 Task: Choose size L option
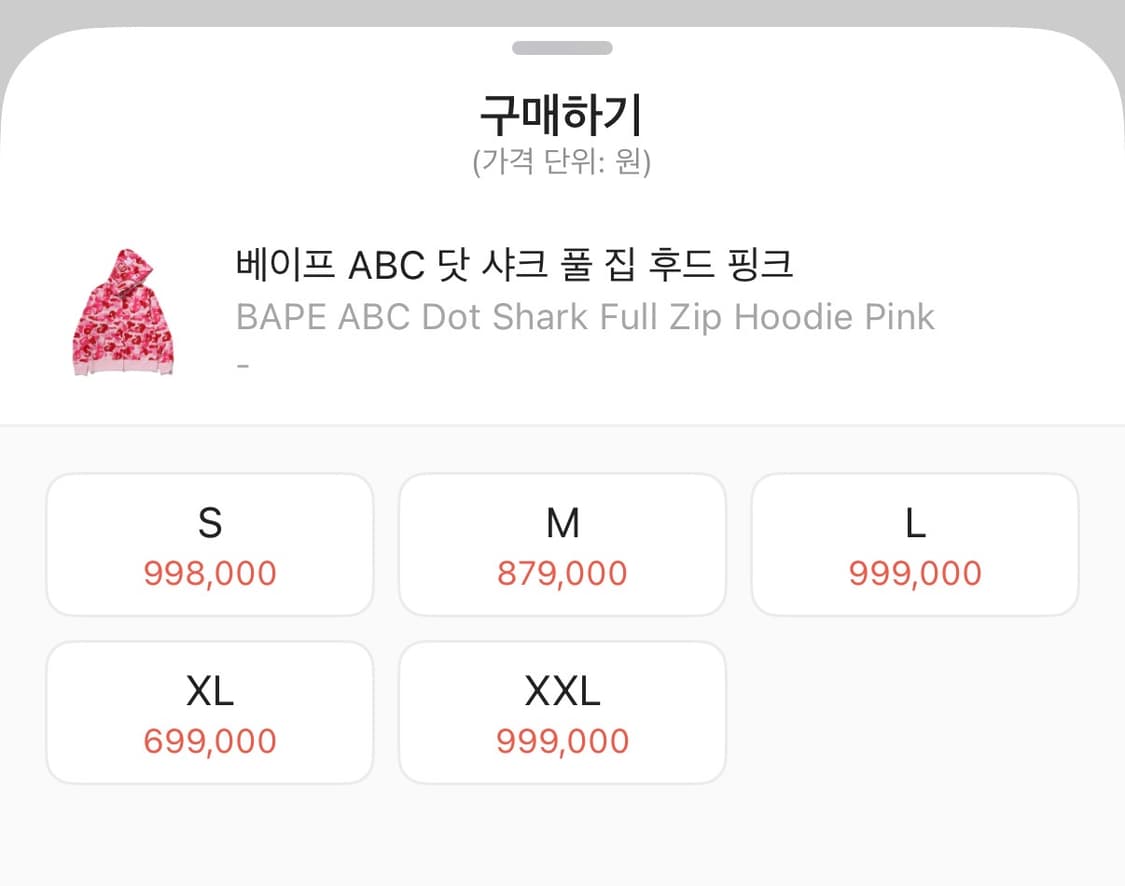click(x=915, y=544)
